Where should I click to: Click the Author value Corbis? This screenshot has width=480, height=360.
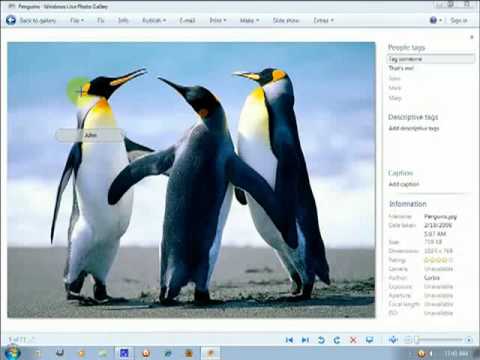coord(432,278)
